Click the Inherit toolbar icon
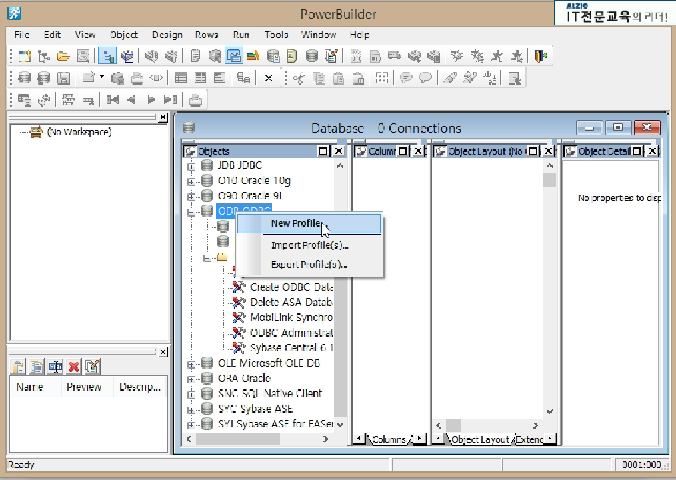The width and height of the screenshot is (676, 480). click(44, 56)
